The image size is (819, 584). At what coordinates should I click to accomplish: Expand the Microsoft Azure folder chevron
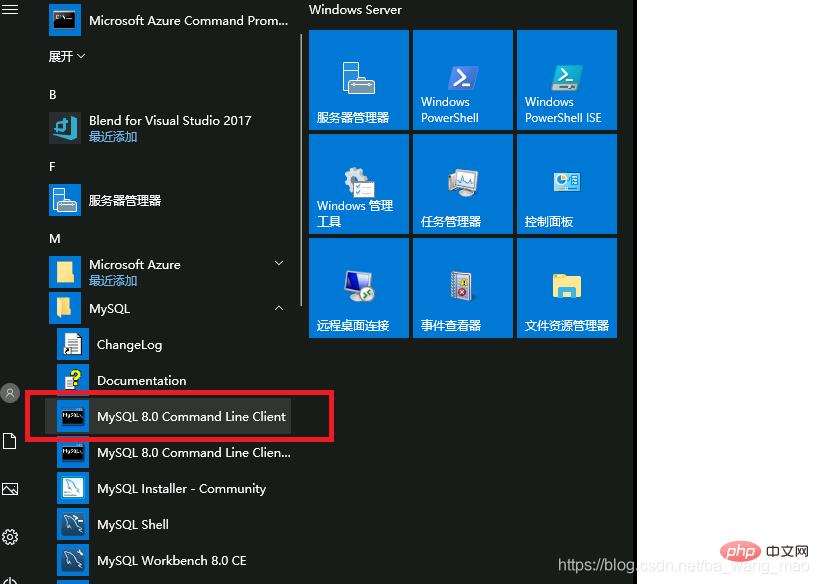point(279,263)
